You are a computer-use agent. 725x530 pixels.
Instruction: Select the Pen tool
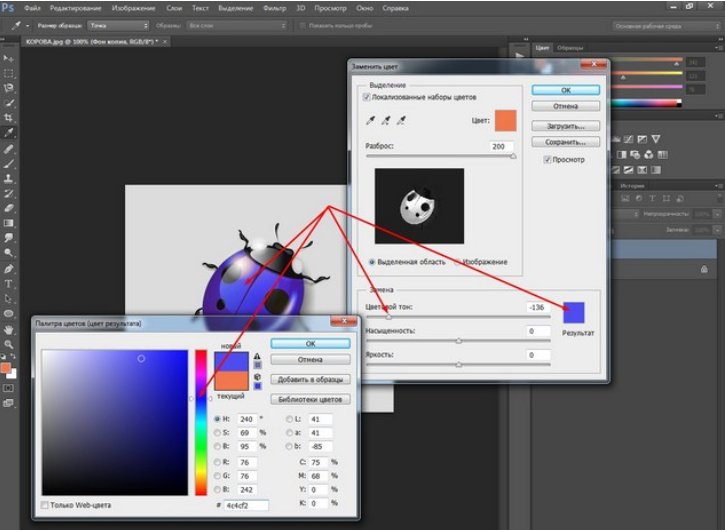point(8,269)
